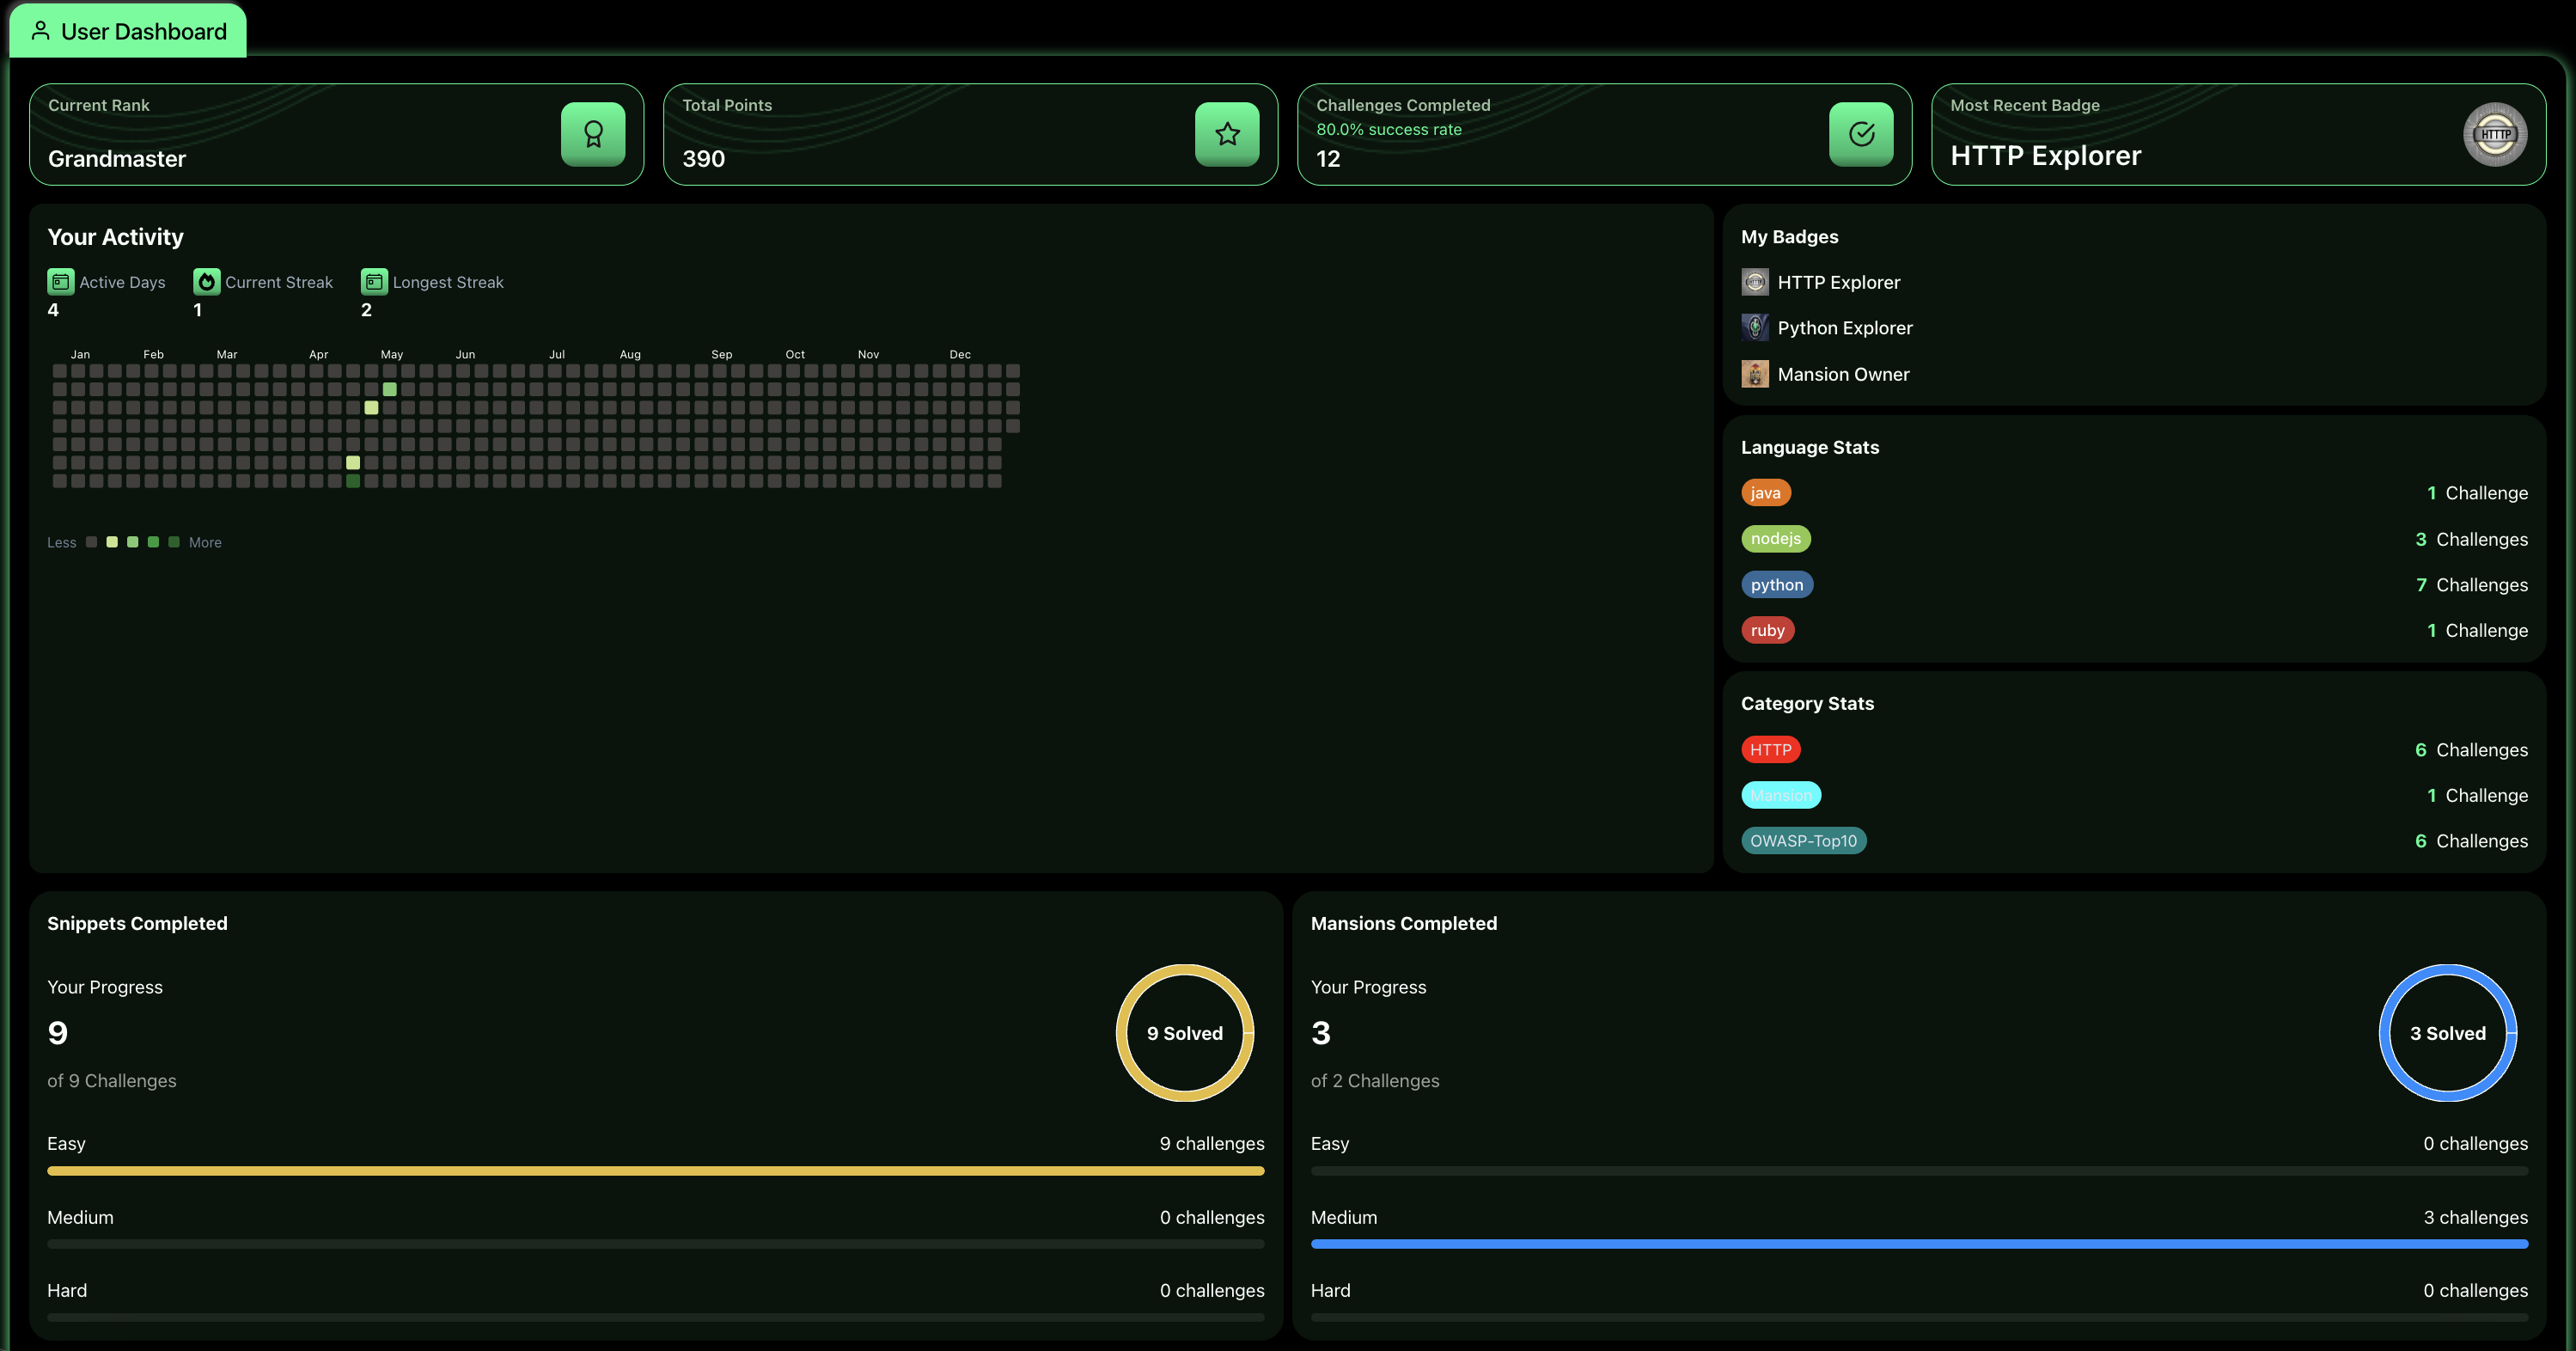Click the 'Dec' month label on heatmap
This screenshot has height=1351, width=2576.
click(x=960, y=355)
